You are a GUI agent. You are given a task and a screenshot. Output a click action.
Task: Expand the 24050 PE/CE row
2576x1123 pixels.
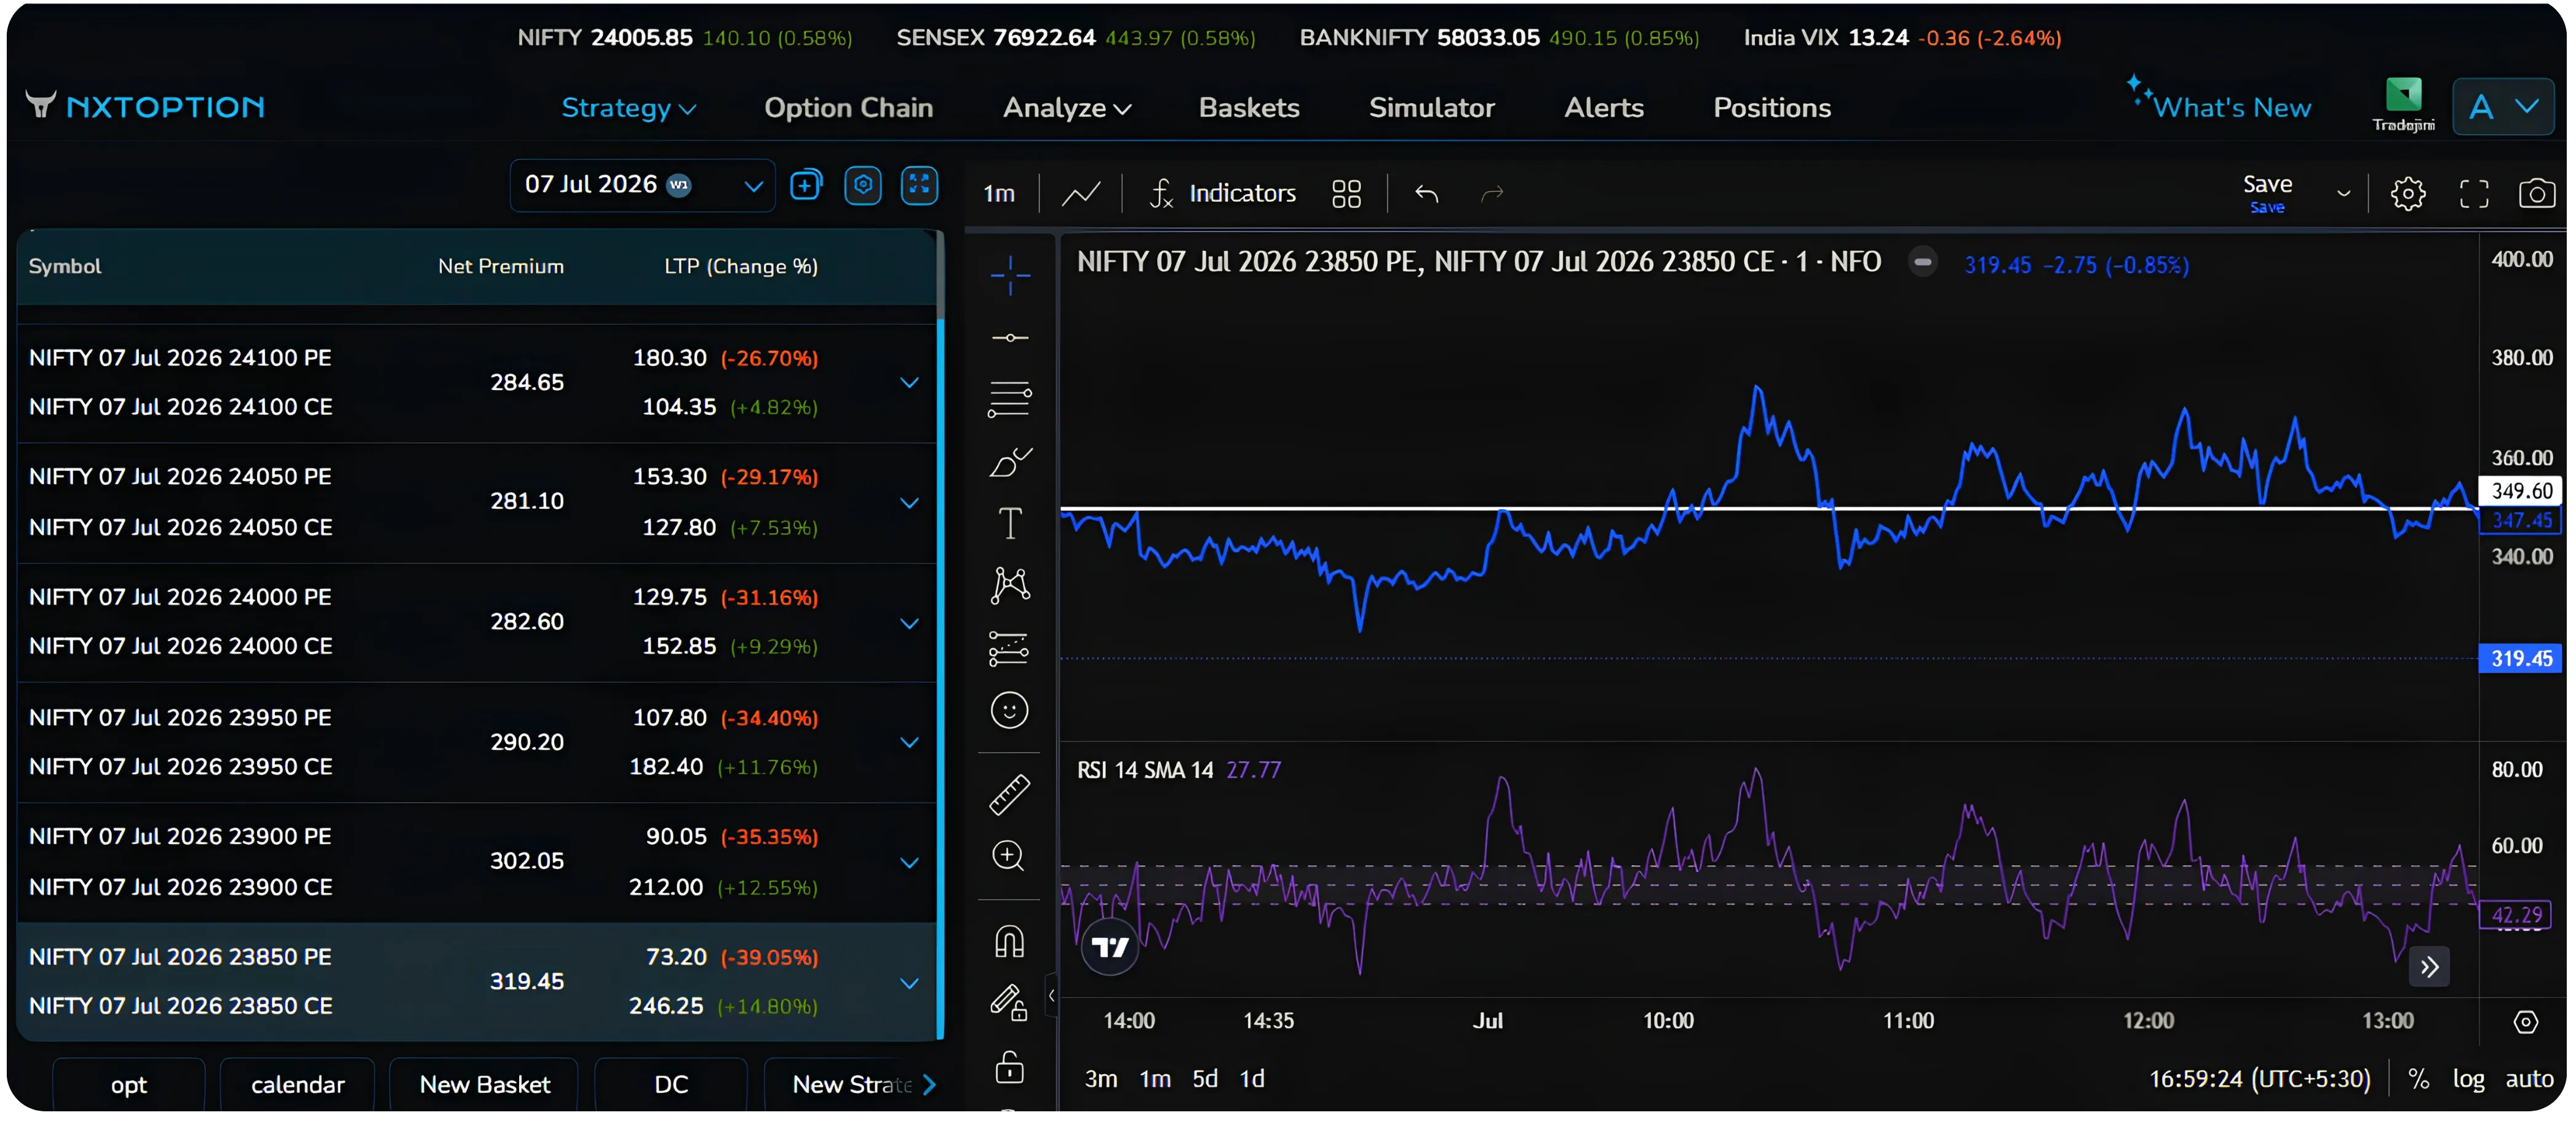909,502
